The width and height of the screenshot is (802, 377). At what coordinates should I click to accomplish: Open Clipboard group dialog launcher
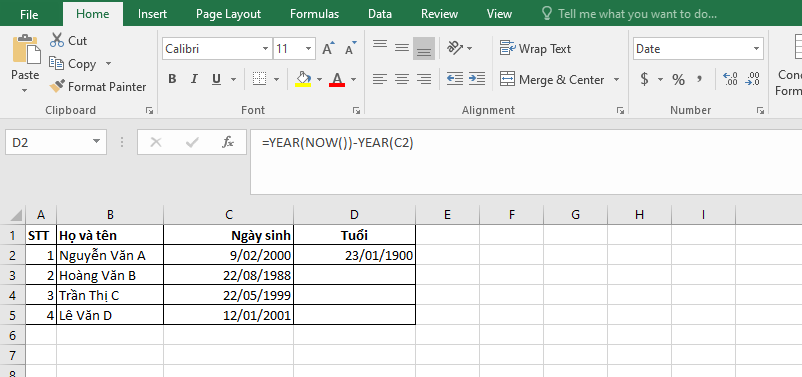[x=149, y=110]
